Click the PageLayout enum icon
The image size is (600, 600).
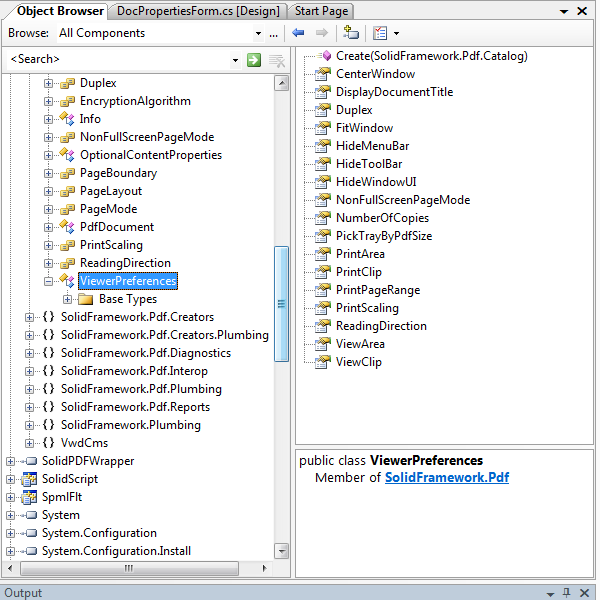point(67,191)
